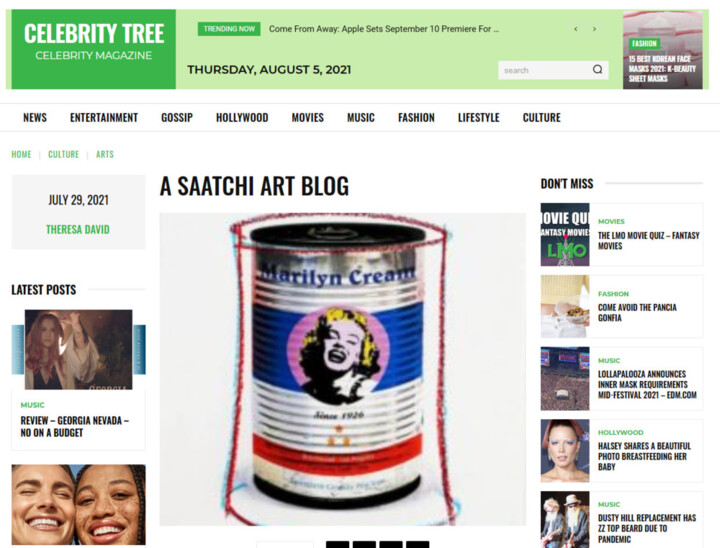This screenshot has height=548, width=720.
Task: Open the Come From Away trending headline
Action: [383, 29]
